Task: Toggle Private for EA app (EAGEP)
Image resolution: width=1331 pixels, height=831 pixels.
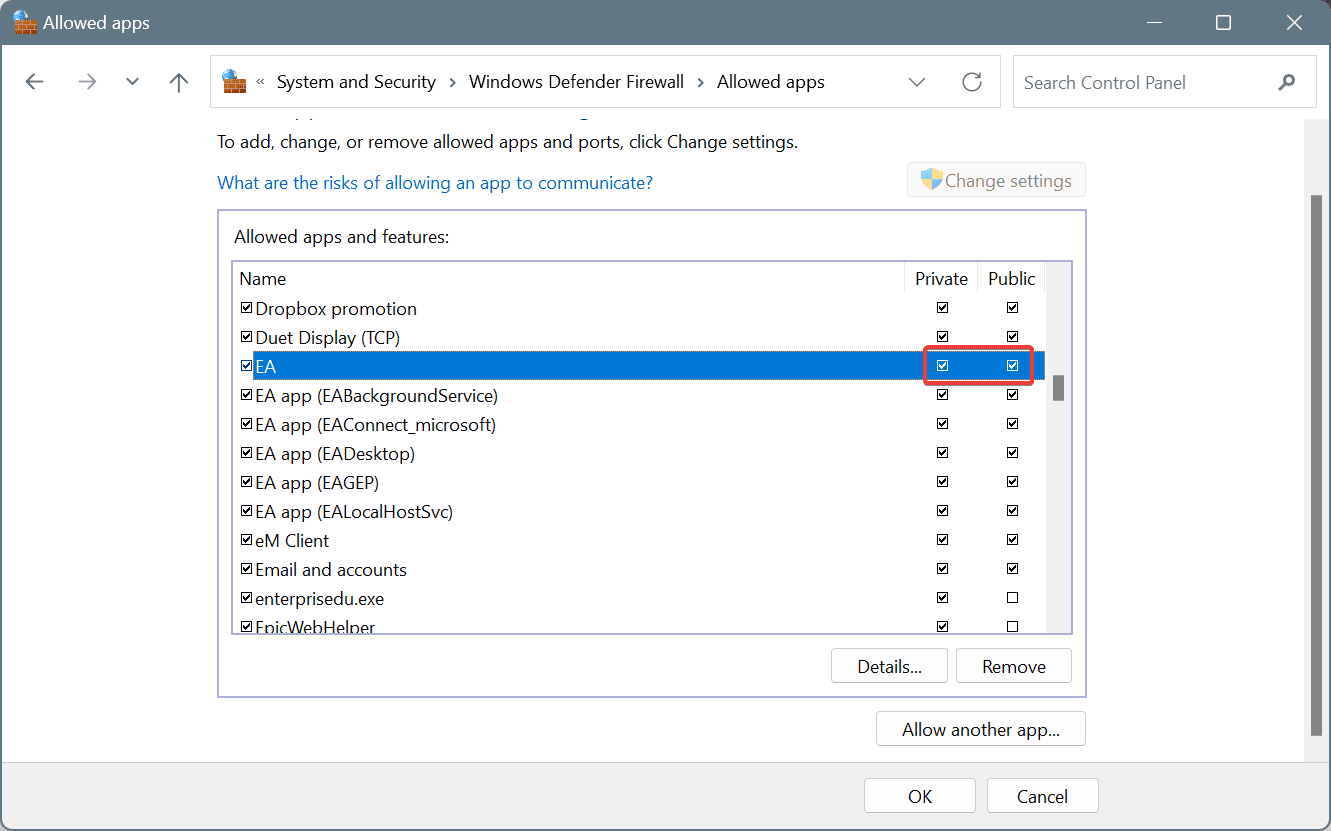Action: (942, 482)
